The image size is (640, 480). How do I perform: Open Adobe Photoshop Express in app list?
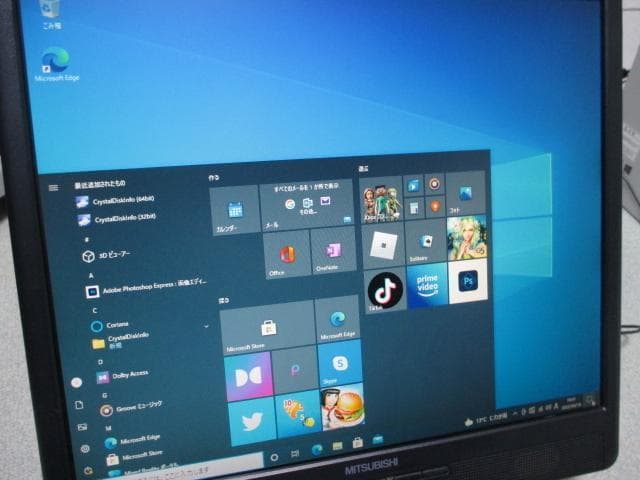point(147,288)
